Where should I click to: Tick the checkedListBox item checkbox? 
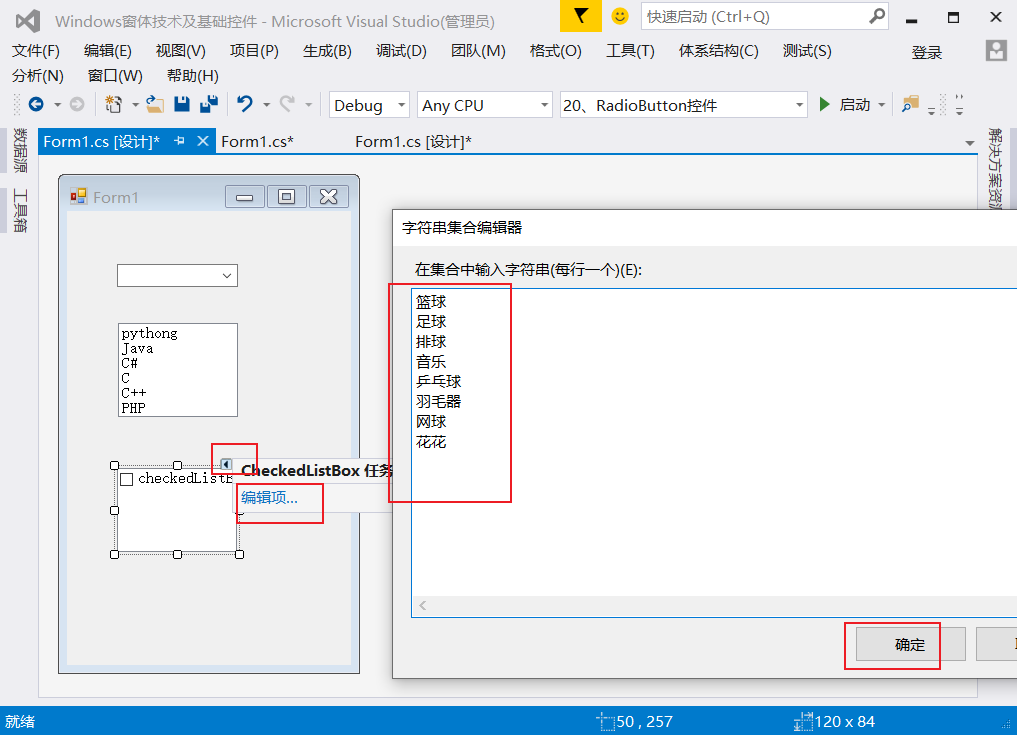[x=127, y=479]
